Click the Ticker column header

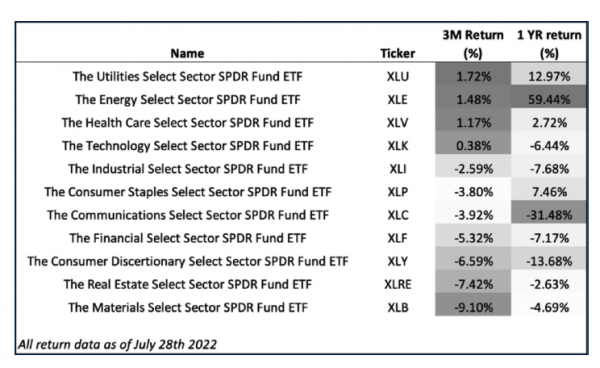pyautogui.click(x=398, y=53)
